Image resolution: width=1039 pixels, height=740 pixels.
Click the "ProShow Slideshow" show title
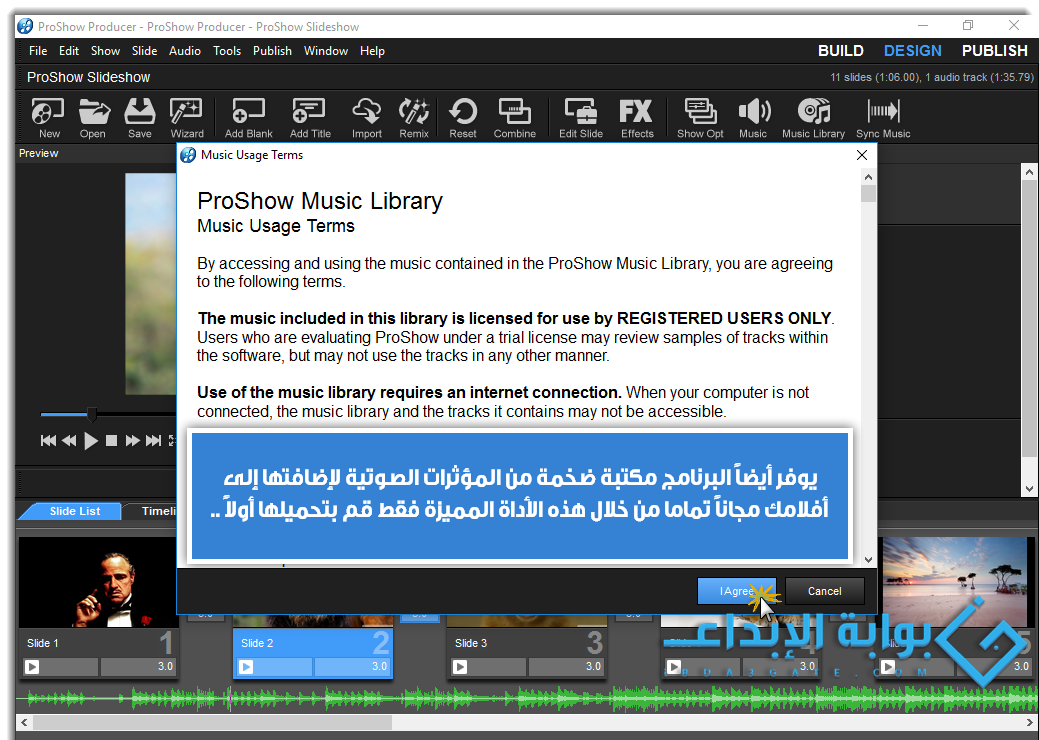point(89,78)
